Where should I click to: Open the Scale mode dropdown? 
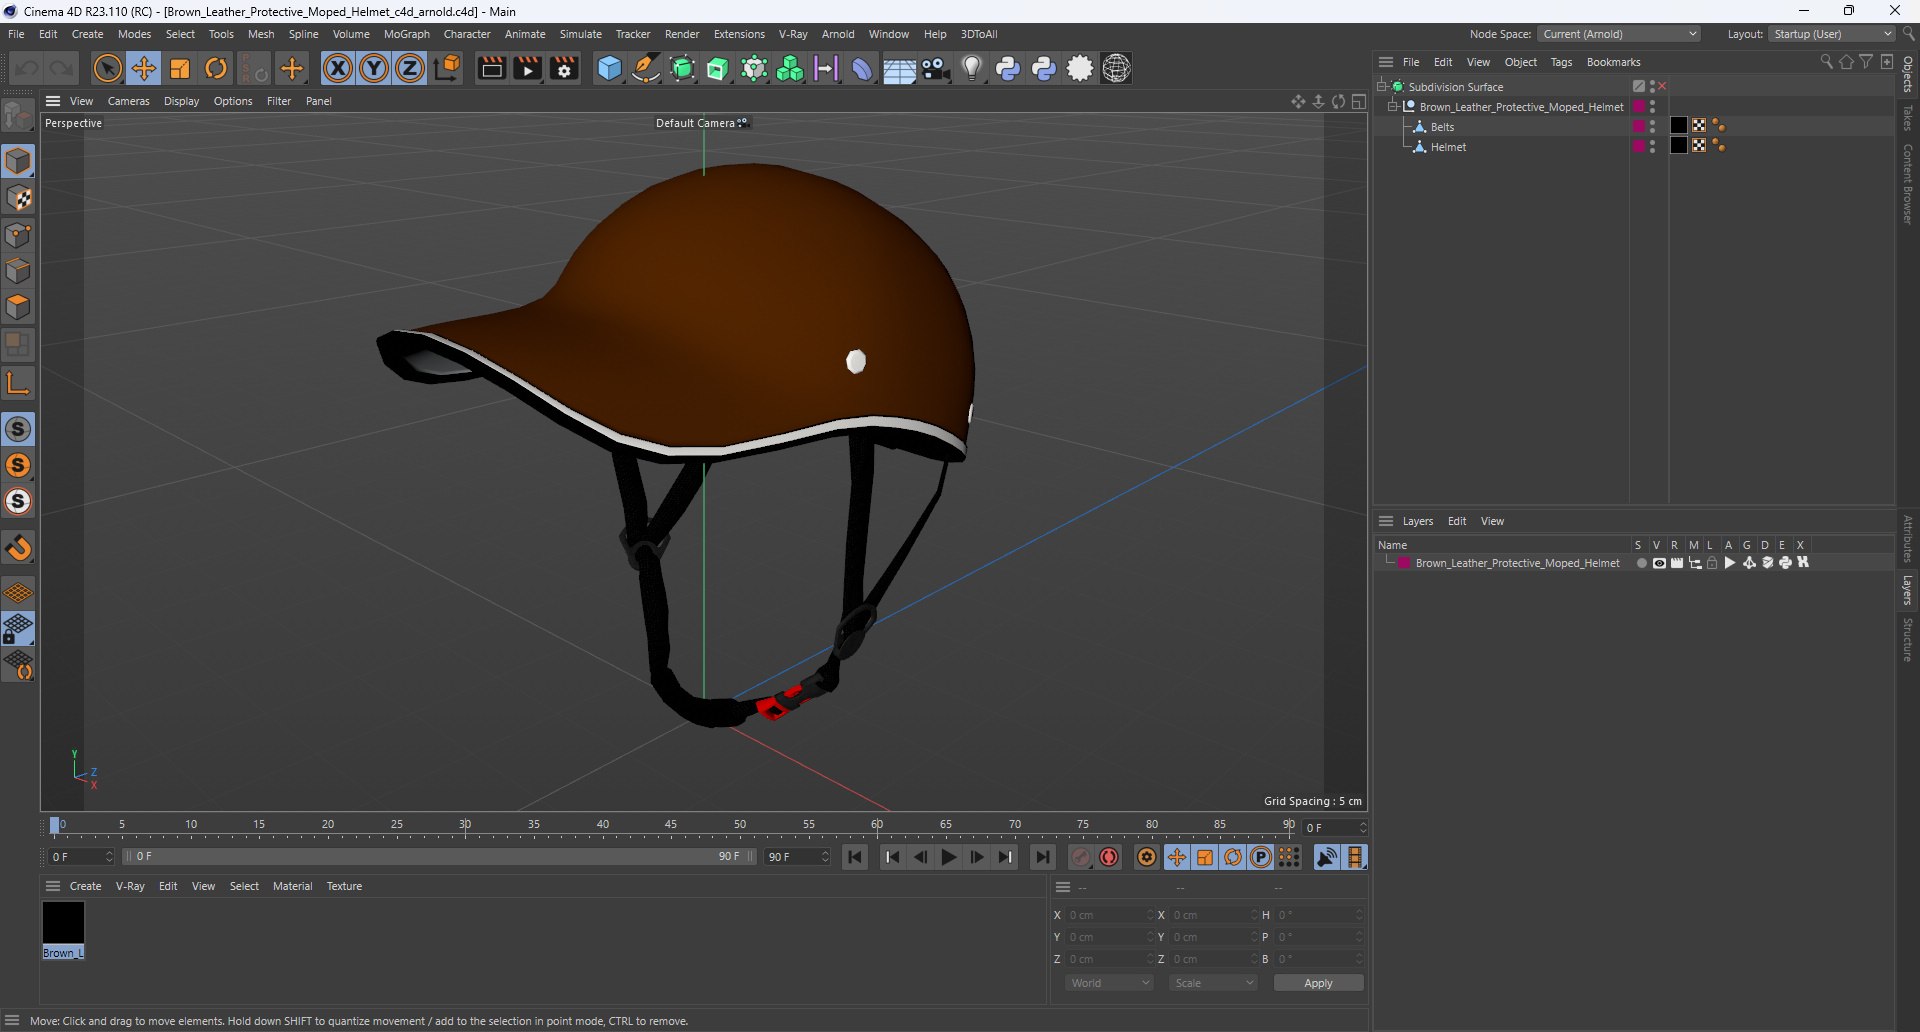[1214, 983]
